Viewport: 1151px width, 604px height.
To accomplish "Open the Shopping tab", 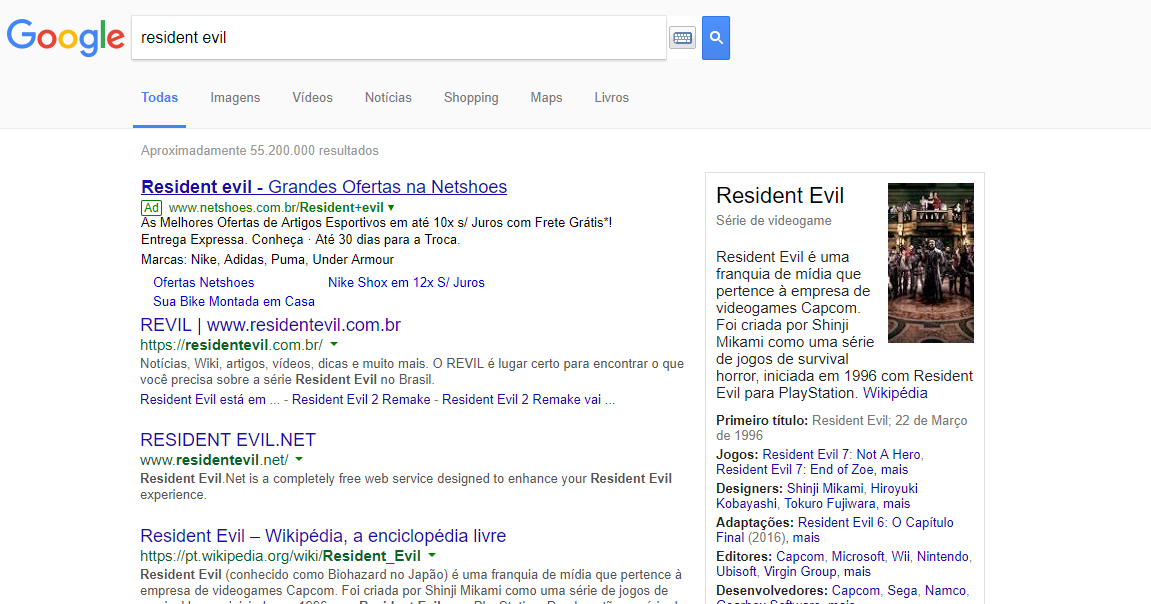I will pyautogui.click(x=471, y=98).
